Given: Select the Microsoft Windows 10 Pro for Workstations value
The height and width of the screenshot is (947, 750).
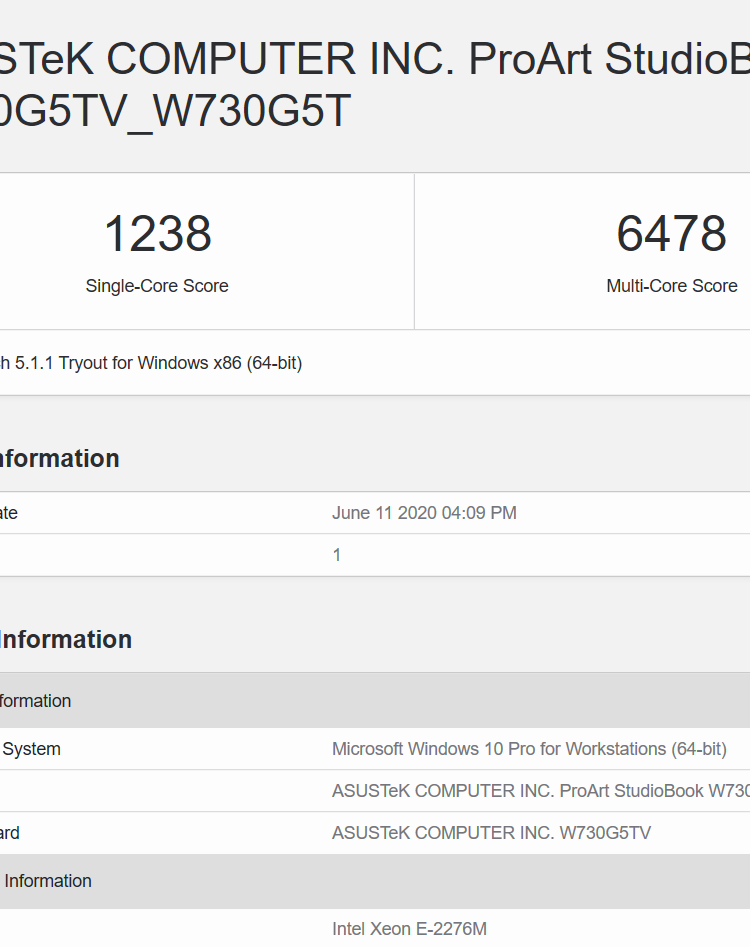Looking at the screenshot, I should (x=529, y=749).
